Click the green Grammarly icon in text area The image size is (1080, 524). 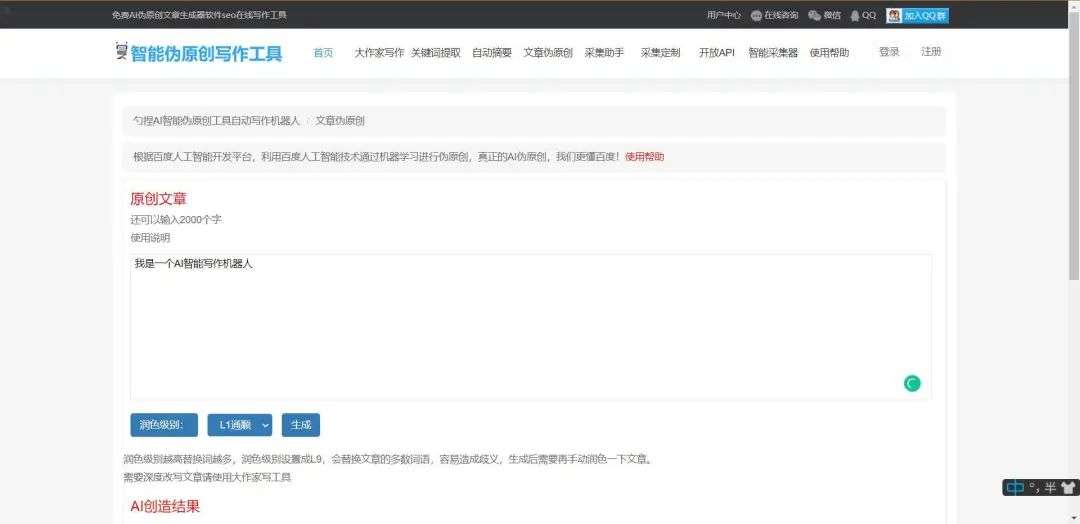[912, 384]
